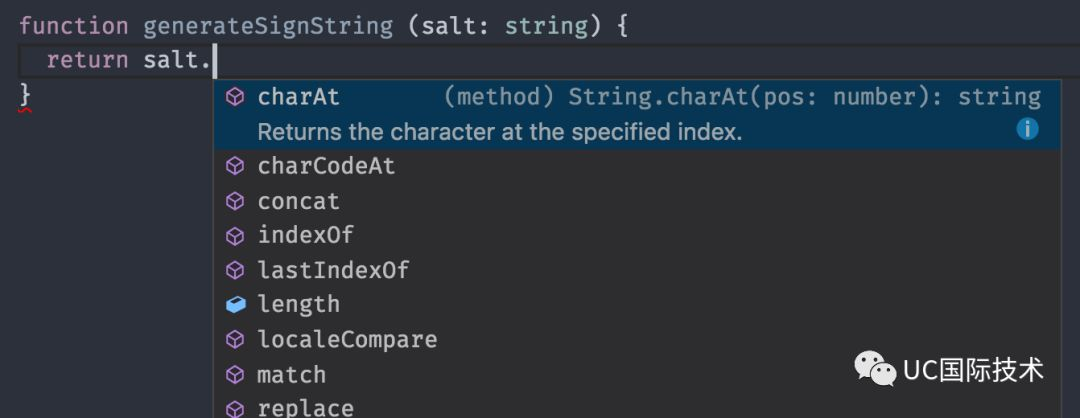
Task: Click the indexOf method cube icon
Action: [235, 236]
